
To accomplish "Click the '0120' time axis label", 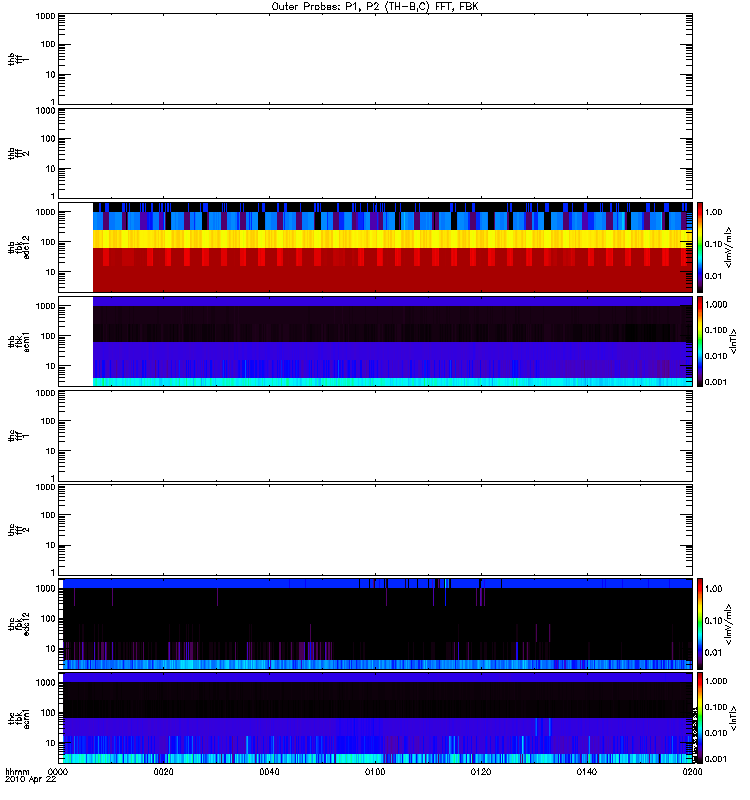I will pyautogui.click(x=481, y=771).
